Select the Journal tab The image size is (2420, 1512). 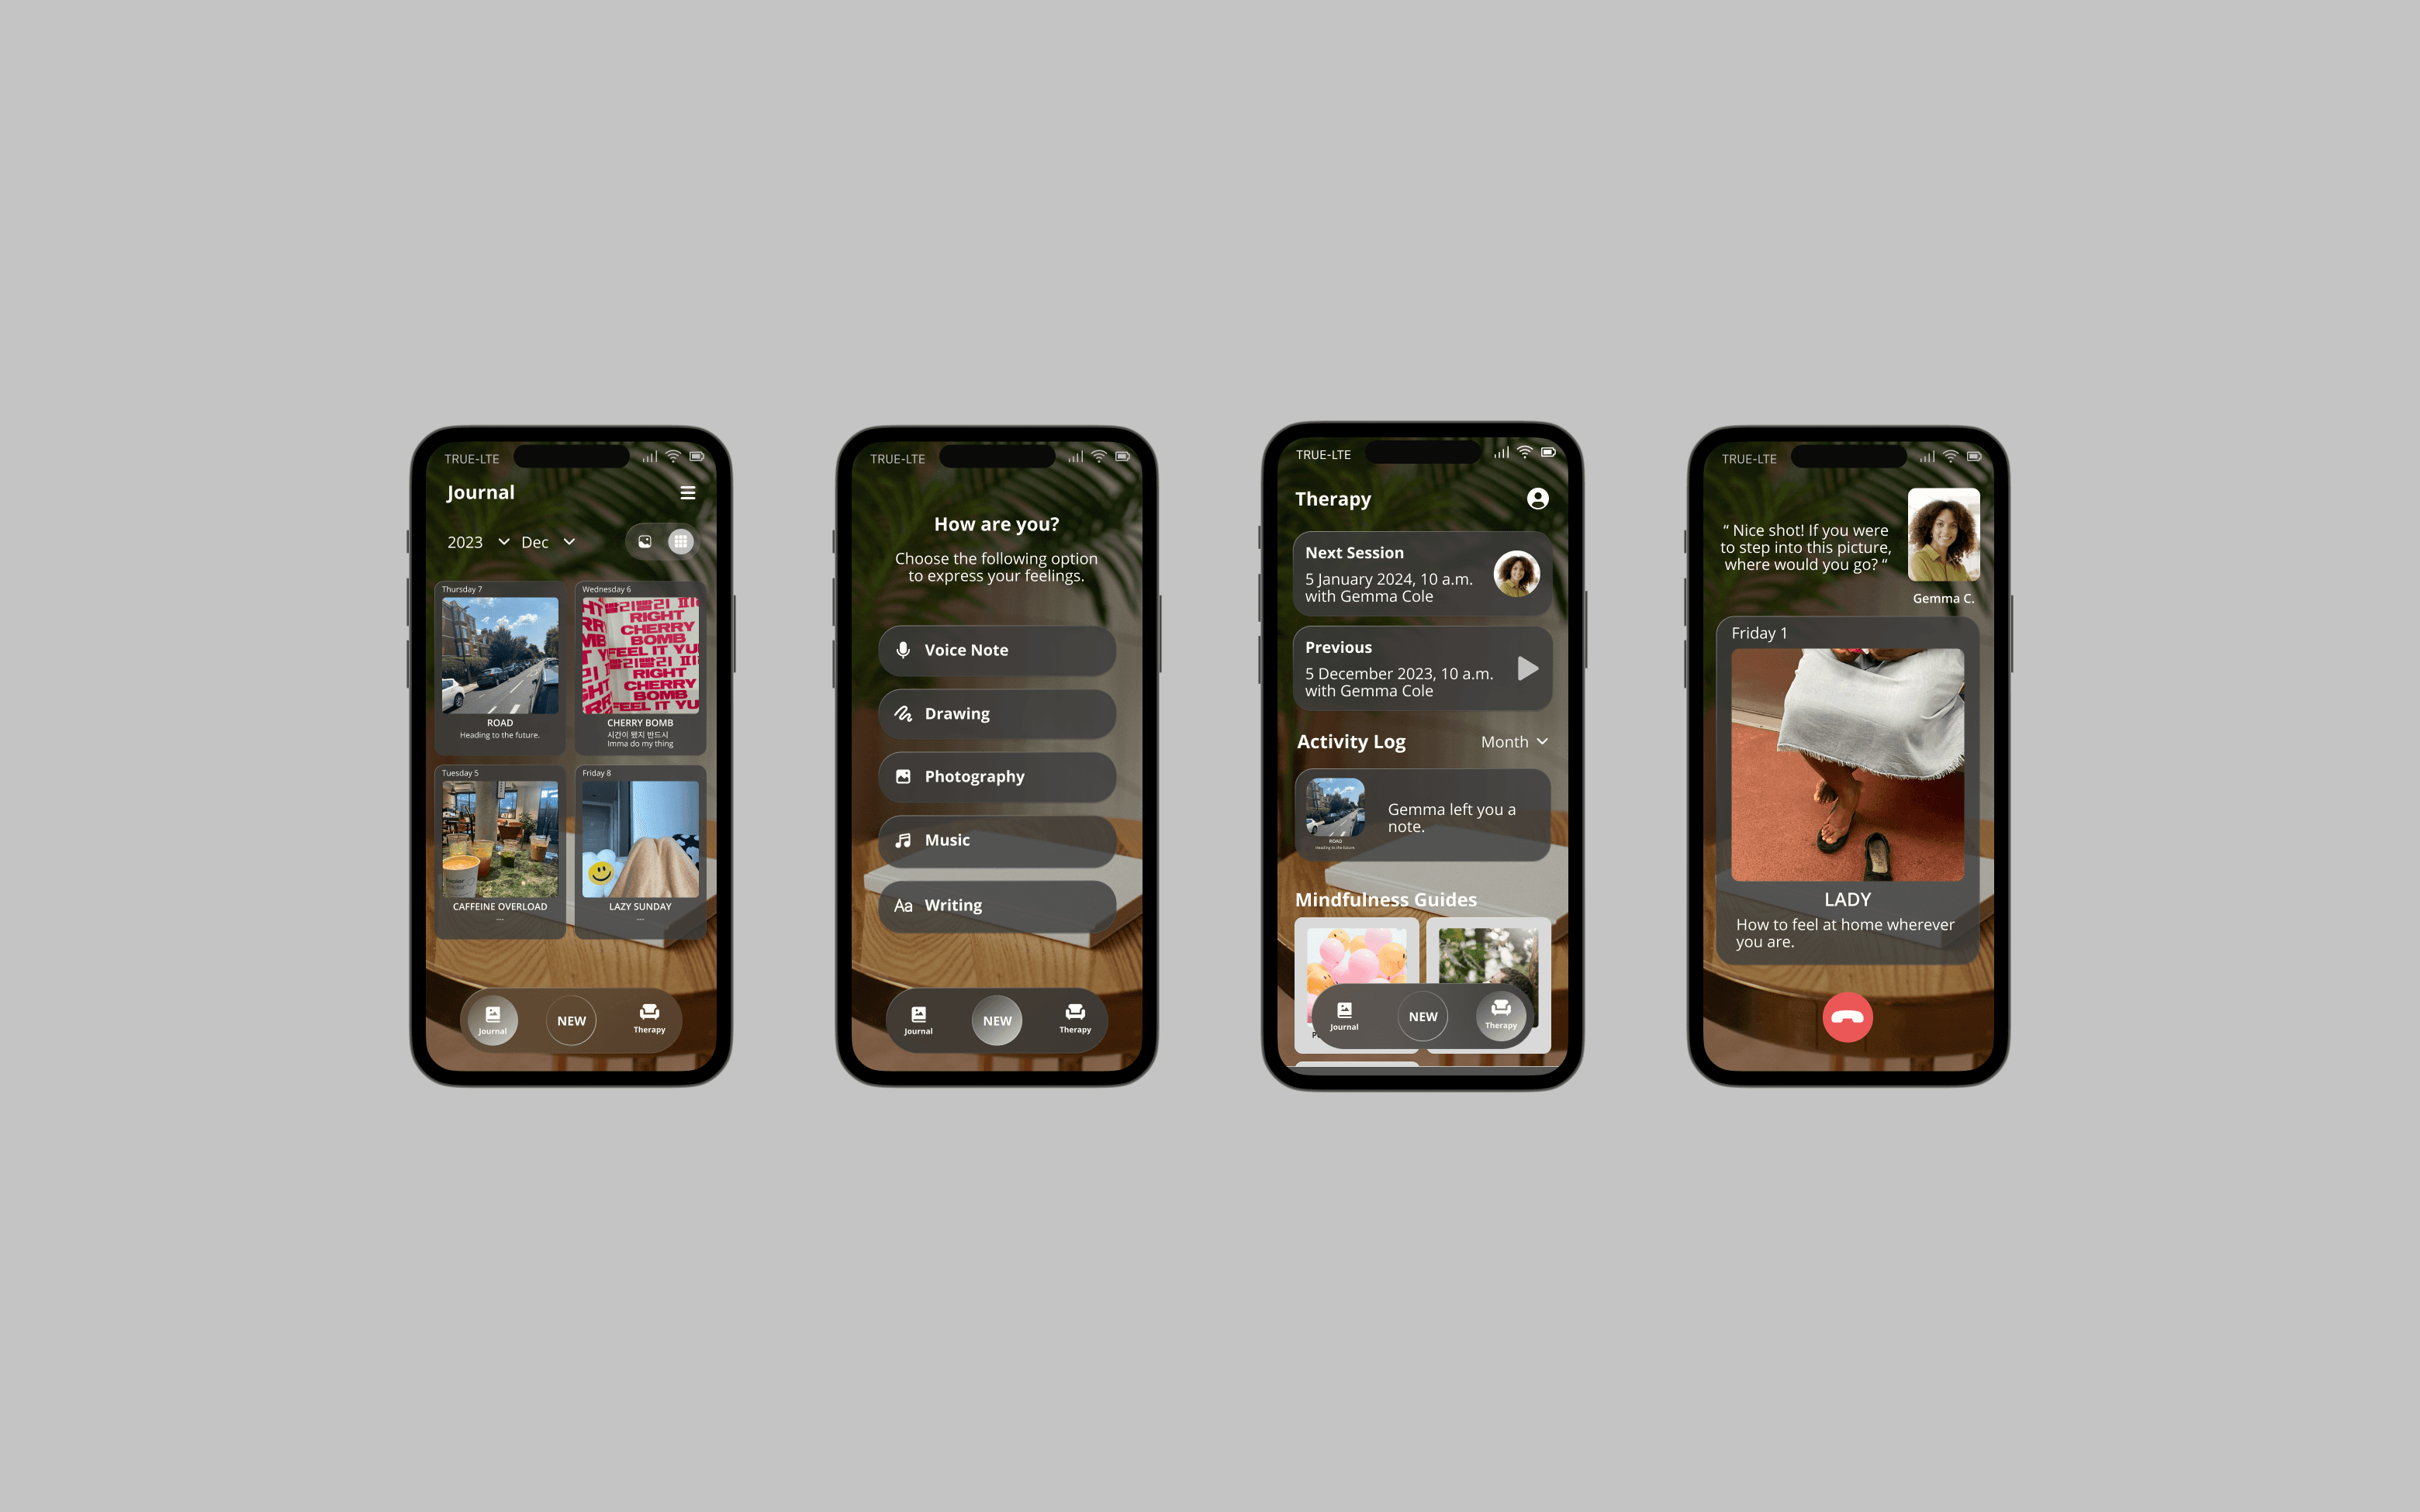489,1019
